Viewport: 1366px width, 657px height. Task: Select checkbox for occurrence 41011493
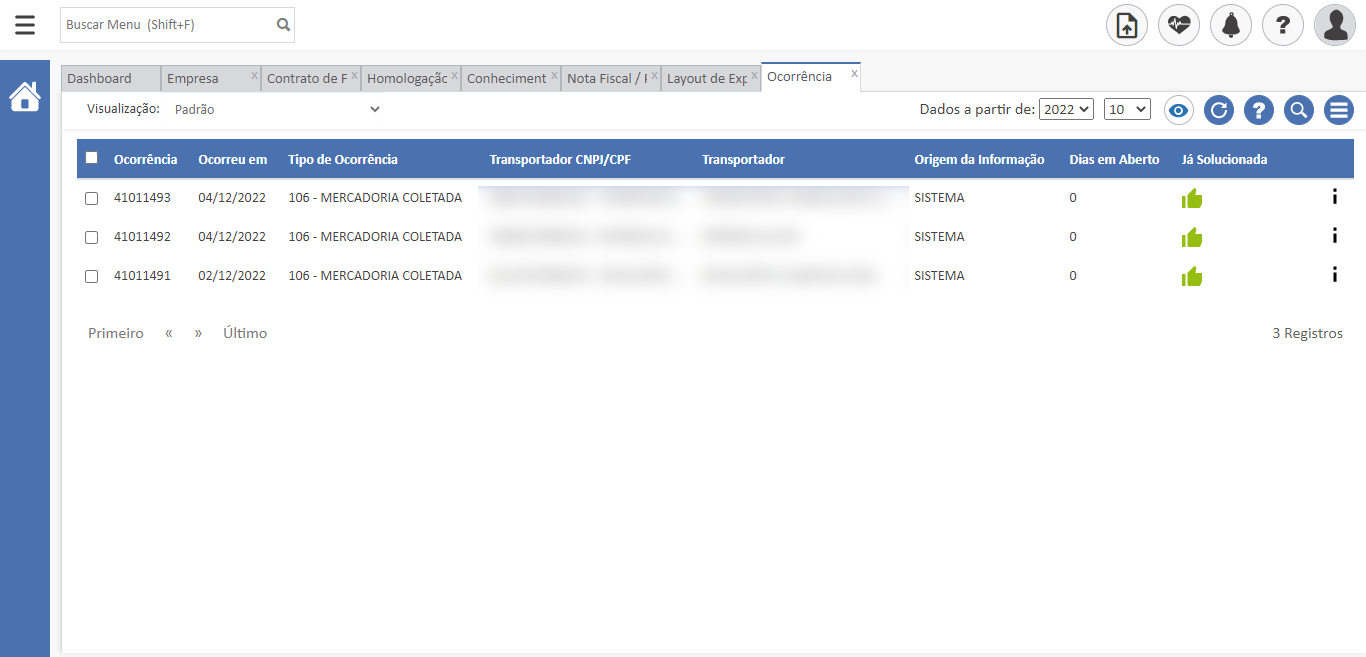coord(92,199)
